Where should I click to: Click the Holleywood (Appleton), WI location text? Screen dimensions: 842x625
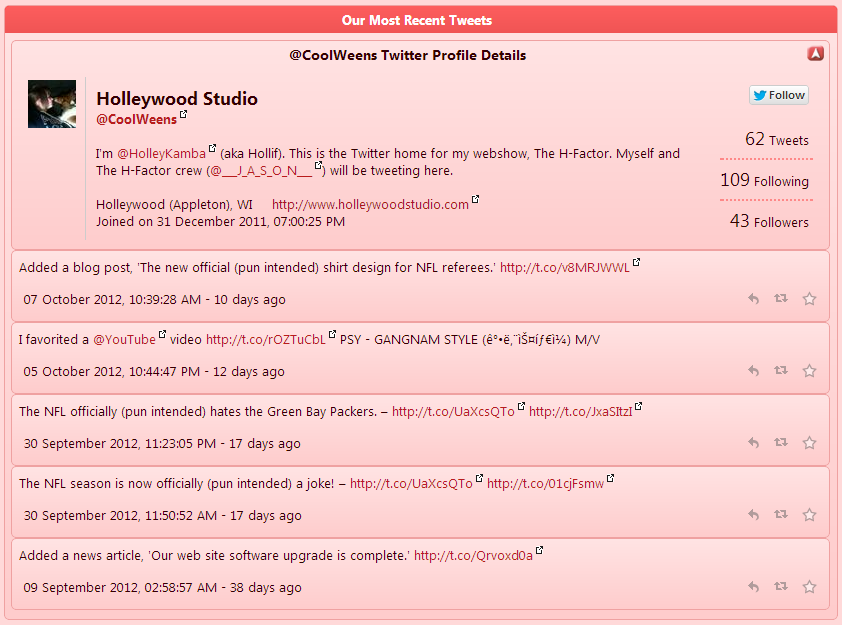tap(174, 205)
